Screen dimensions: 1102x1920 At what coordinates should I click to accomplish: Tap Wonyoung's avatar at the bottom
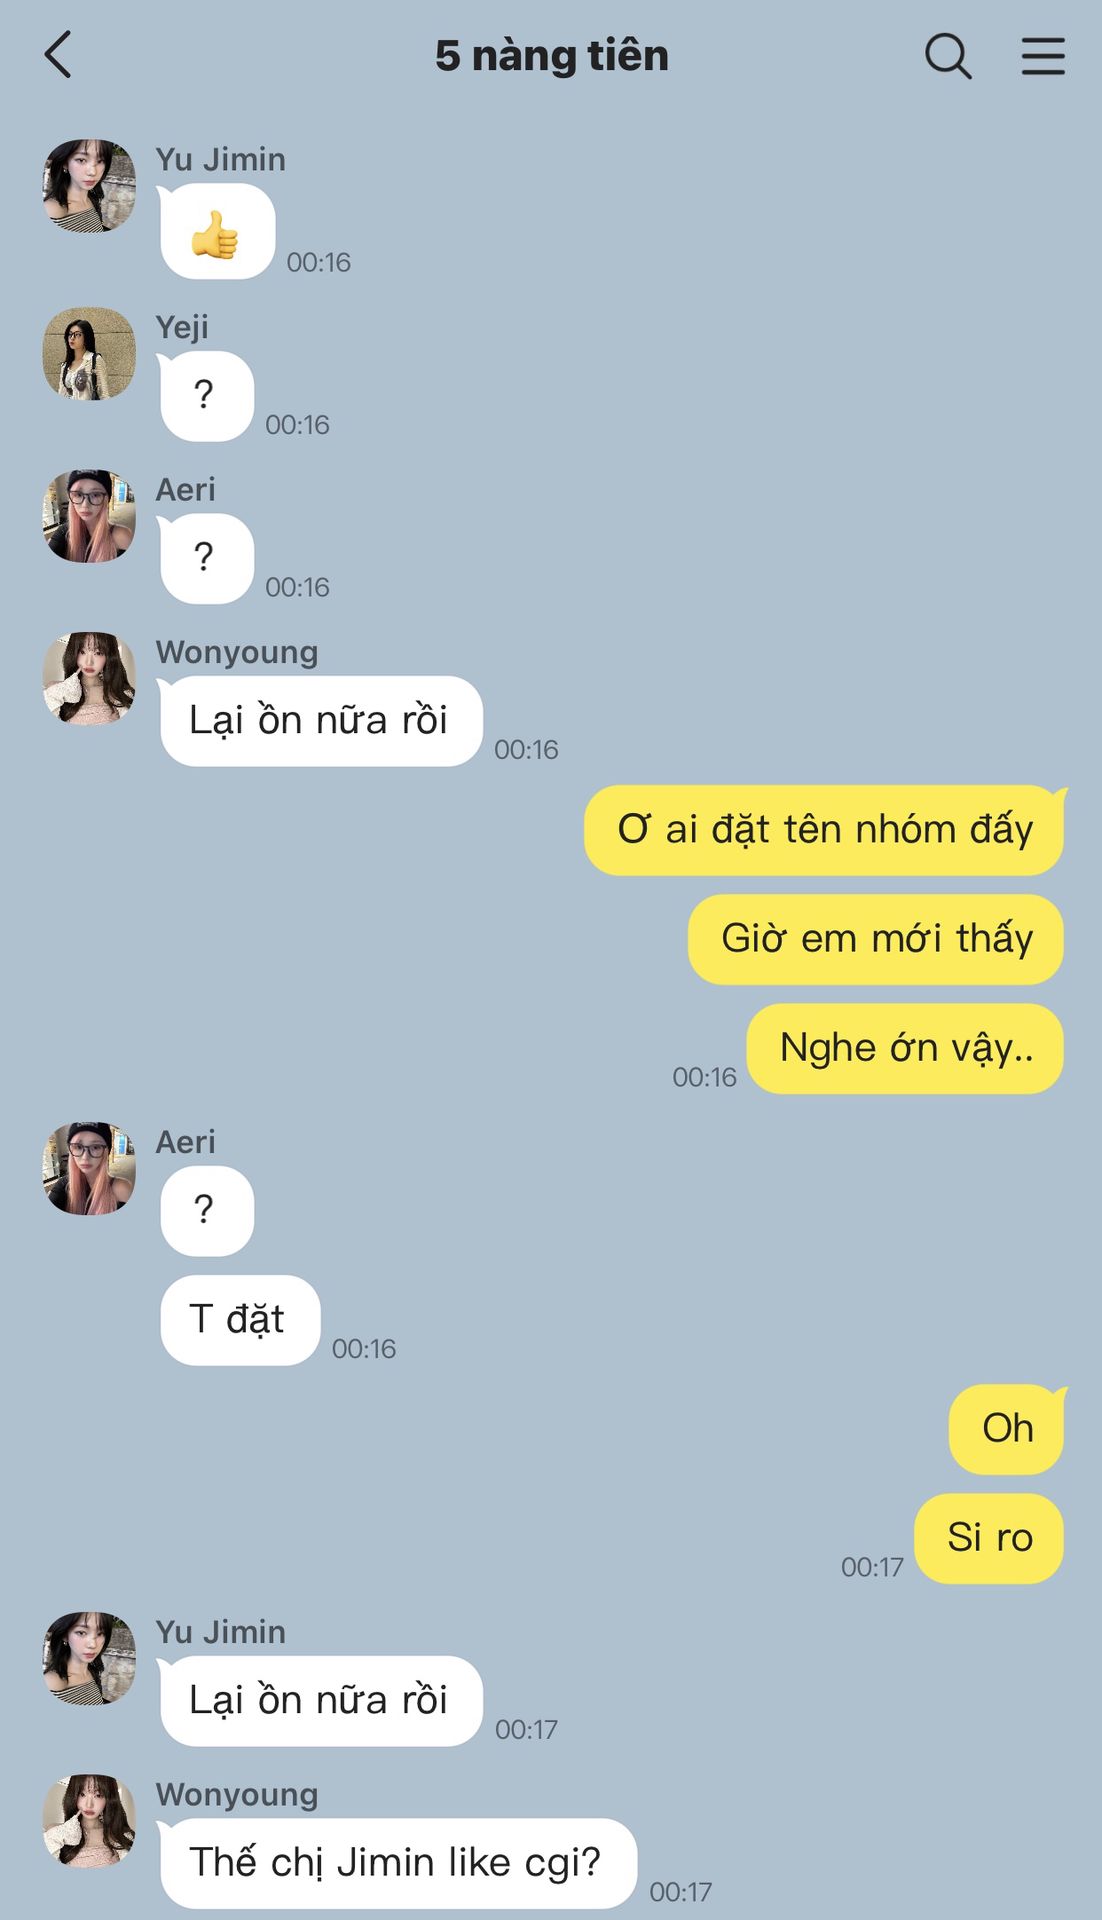click(x=89, y=1821)
